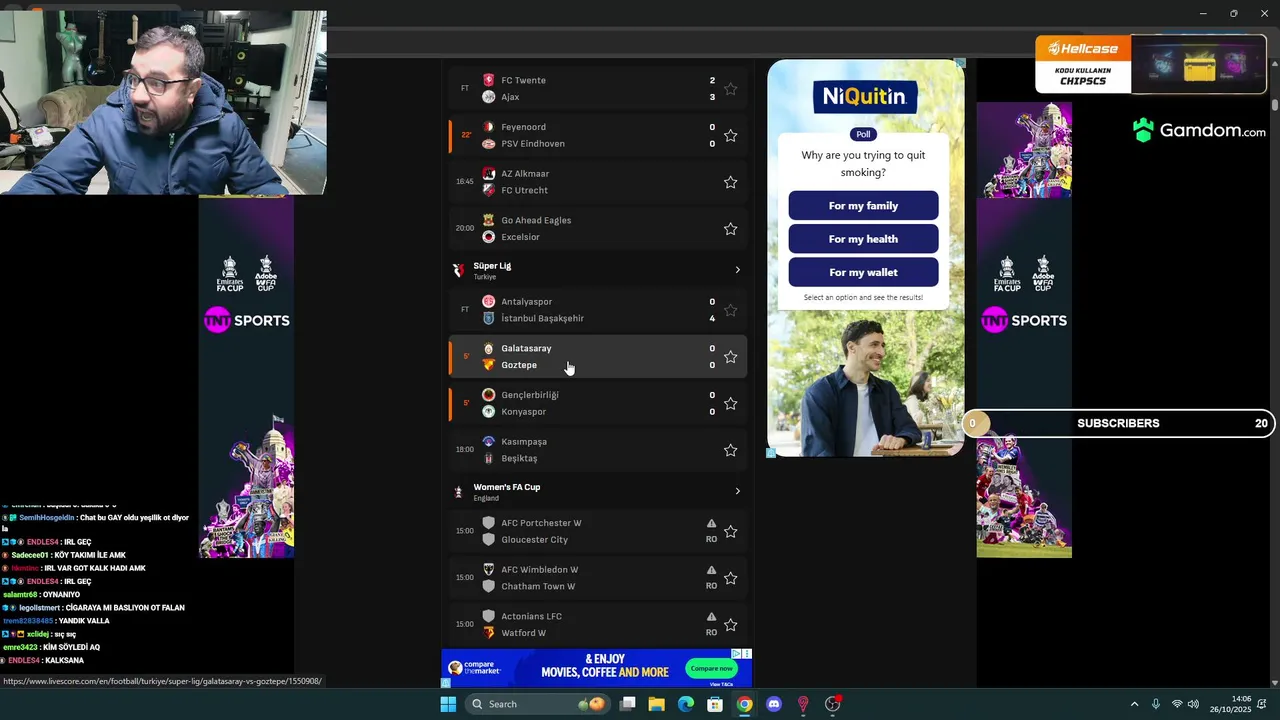
Task: Switch to Google Chrome in the taskbar
Action: pyautogui.click(x=744, y=704)
